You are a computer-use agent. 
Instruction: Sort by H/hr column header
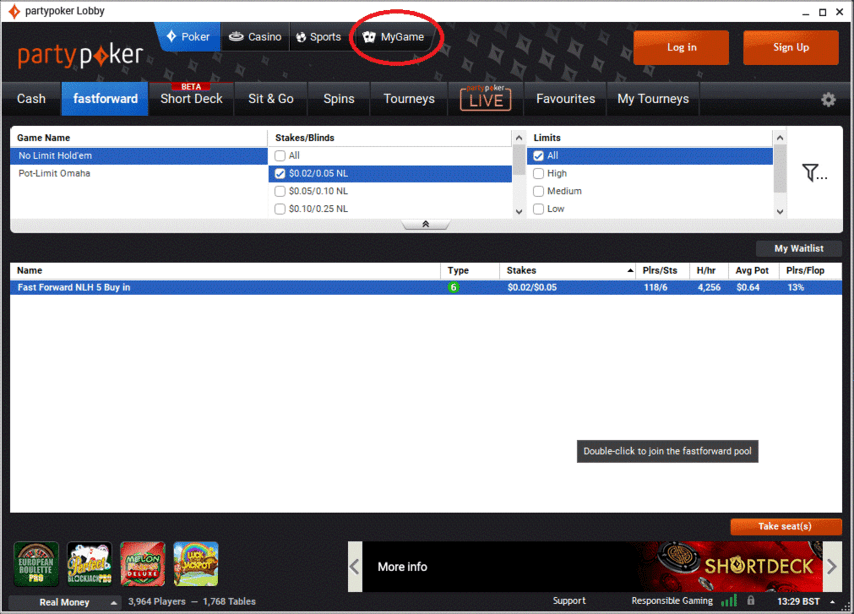(x=709, y=271)
